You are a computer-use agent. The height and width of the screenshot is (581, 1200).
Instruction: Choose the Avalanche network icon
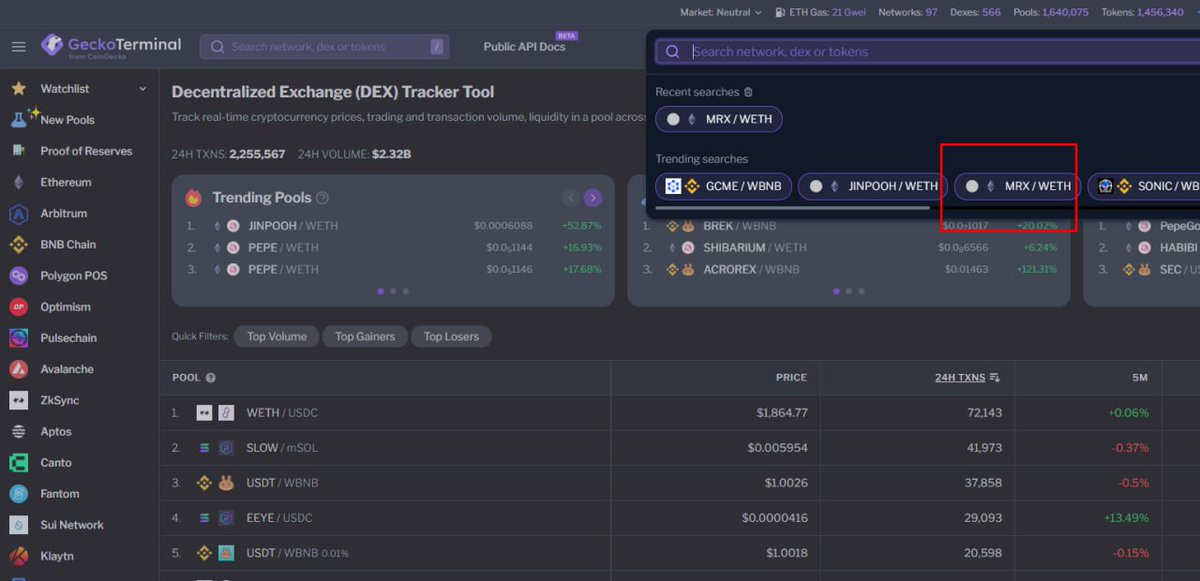point(18,369)
